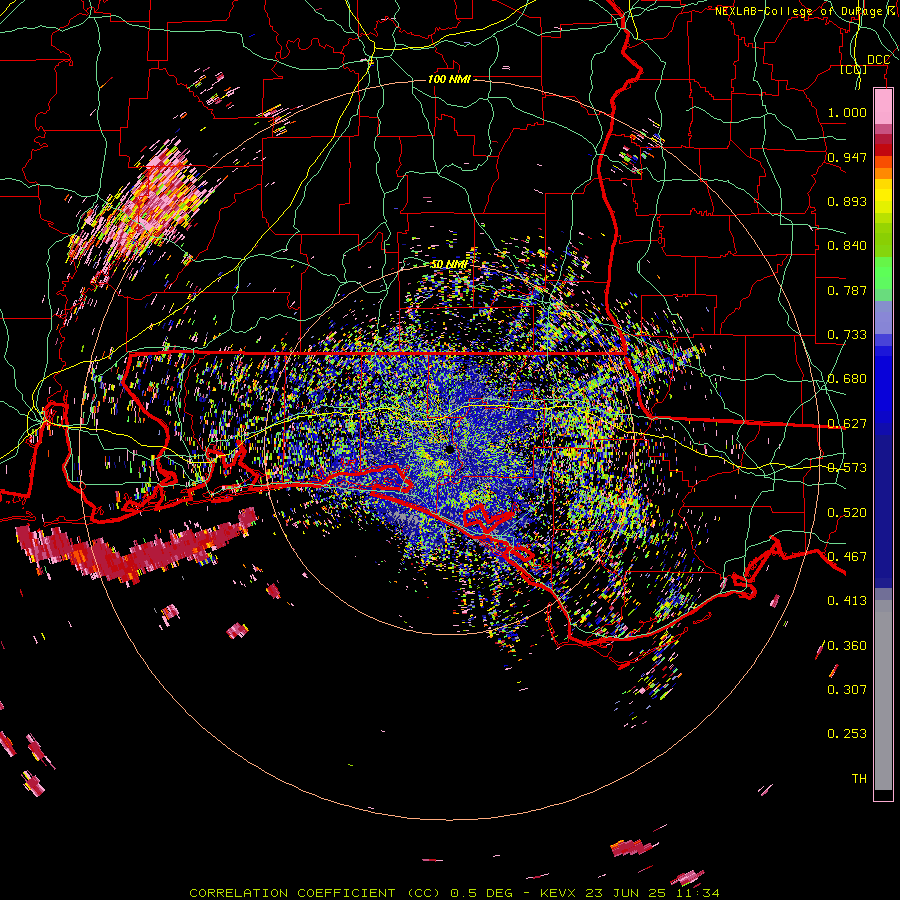Click the 0.947 color scale value
Screen dimensions: 900x900
(x=847, y=157)
